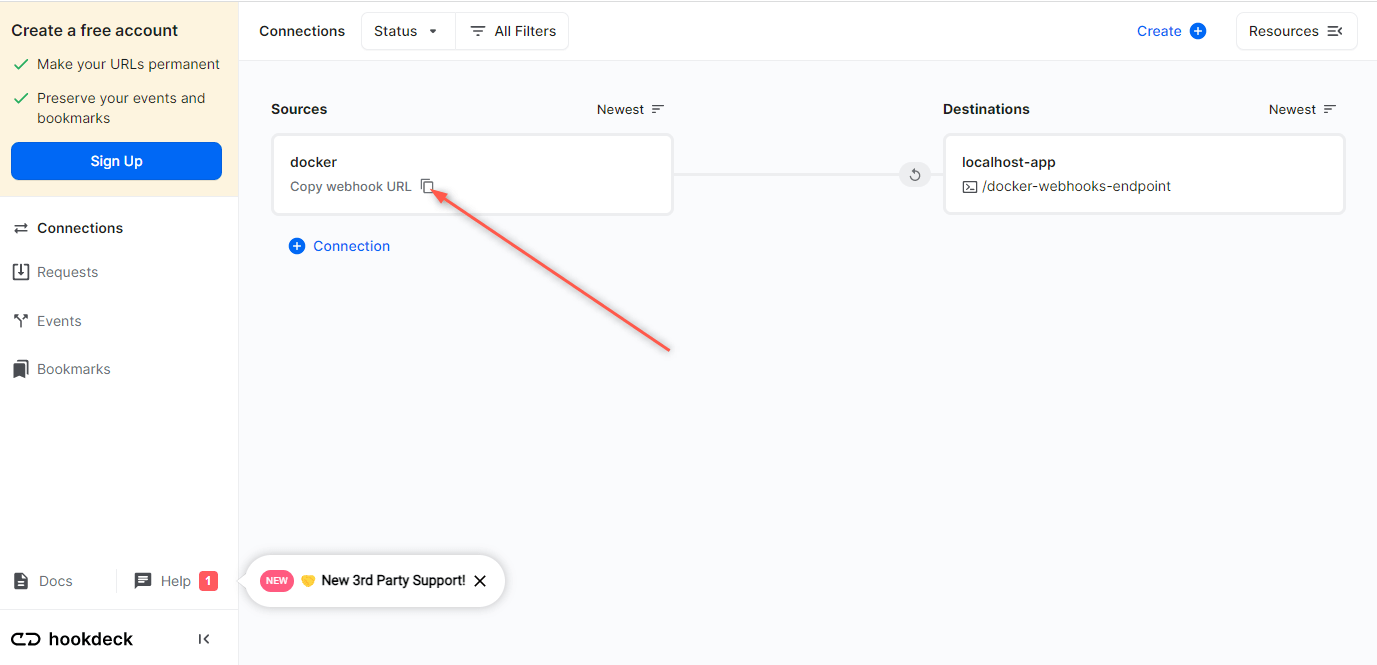This screenshot has height=665, width=1377.
Task: Open the Status filter dropdown
Action: (407, 31)
